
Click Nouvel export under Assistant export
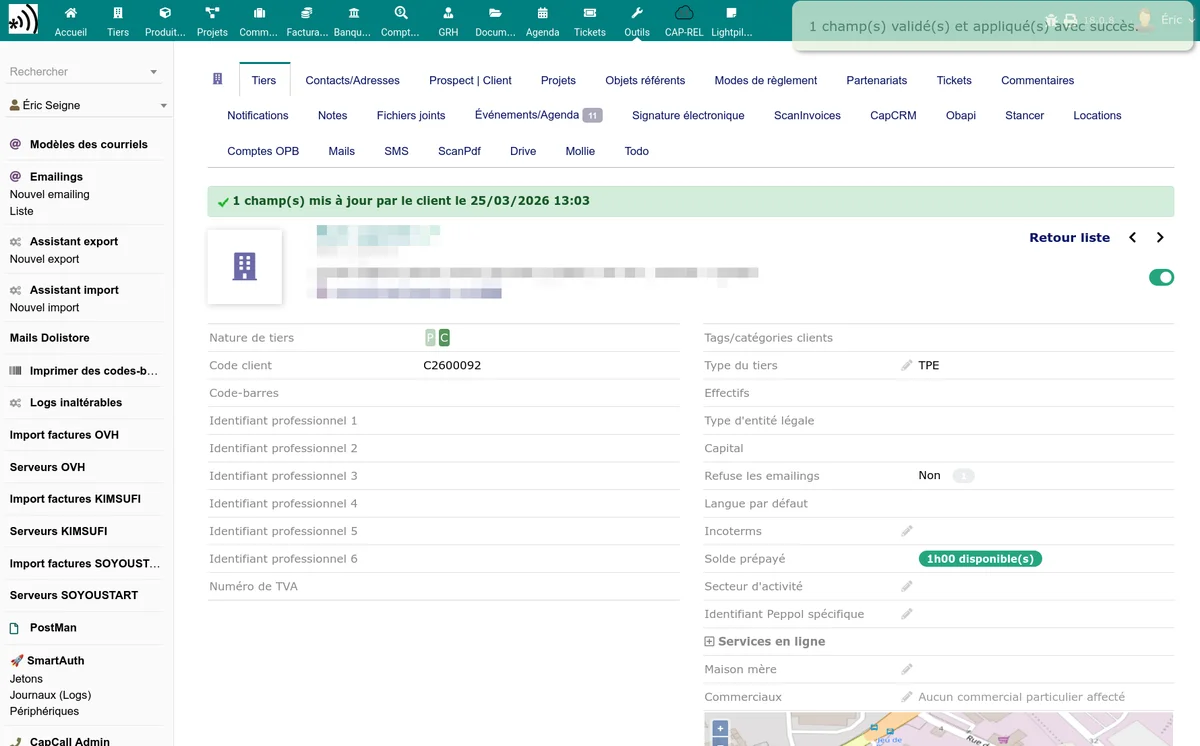tap(44, 259)
